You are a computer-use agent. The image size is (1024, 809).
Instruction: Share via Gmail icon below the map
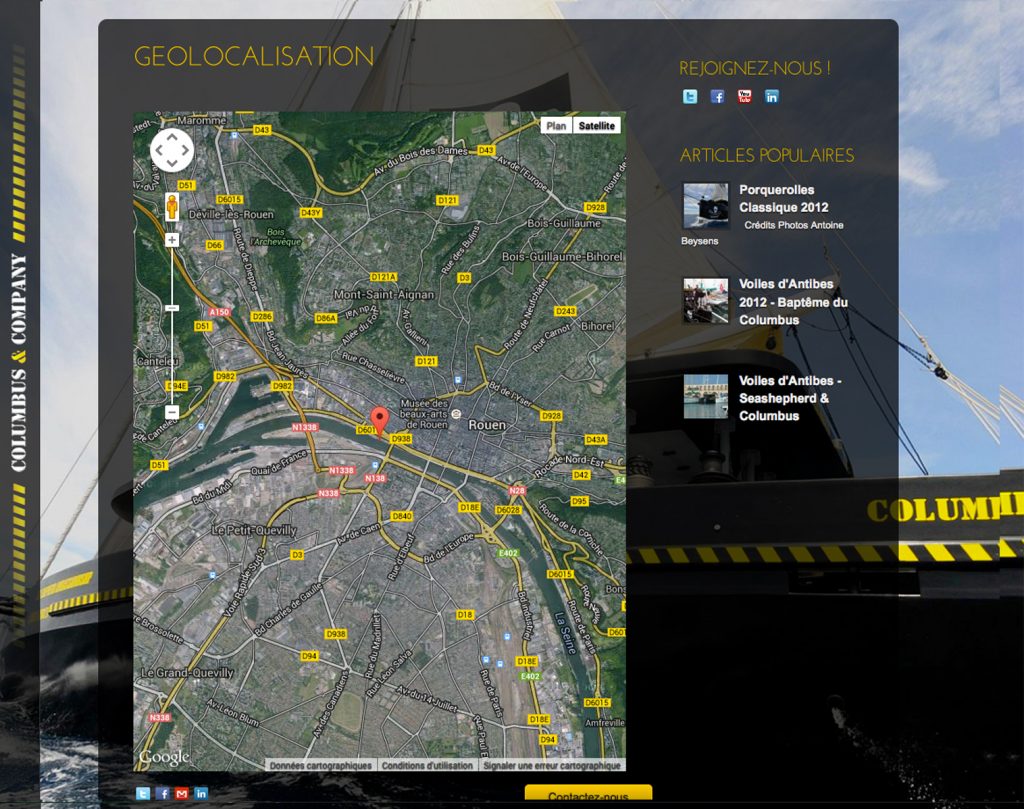tap(182, 793)
